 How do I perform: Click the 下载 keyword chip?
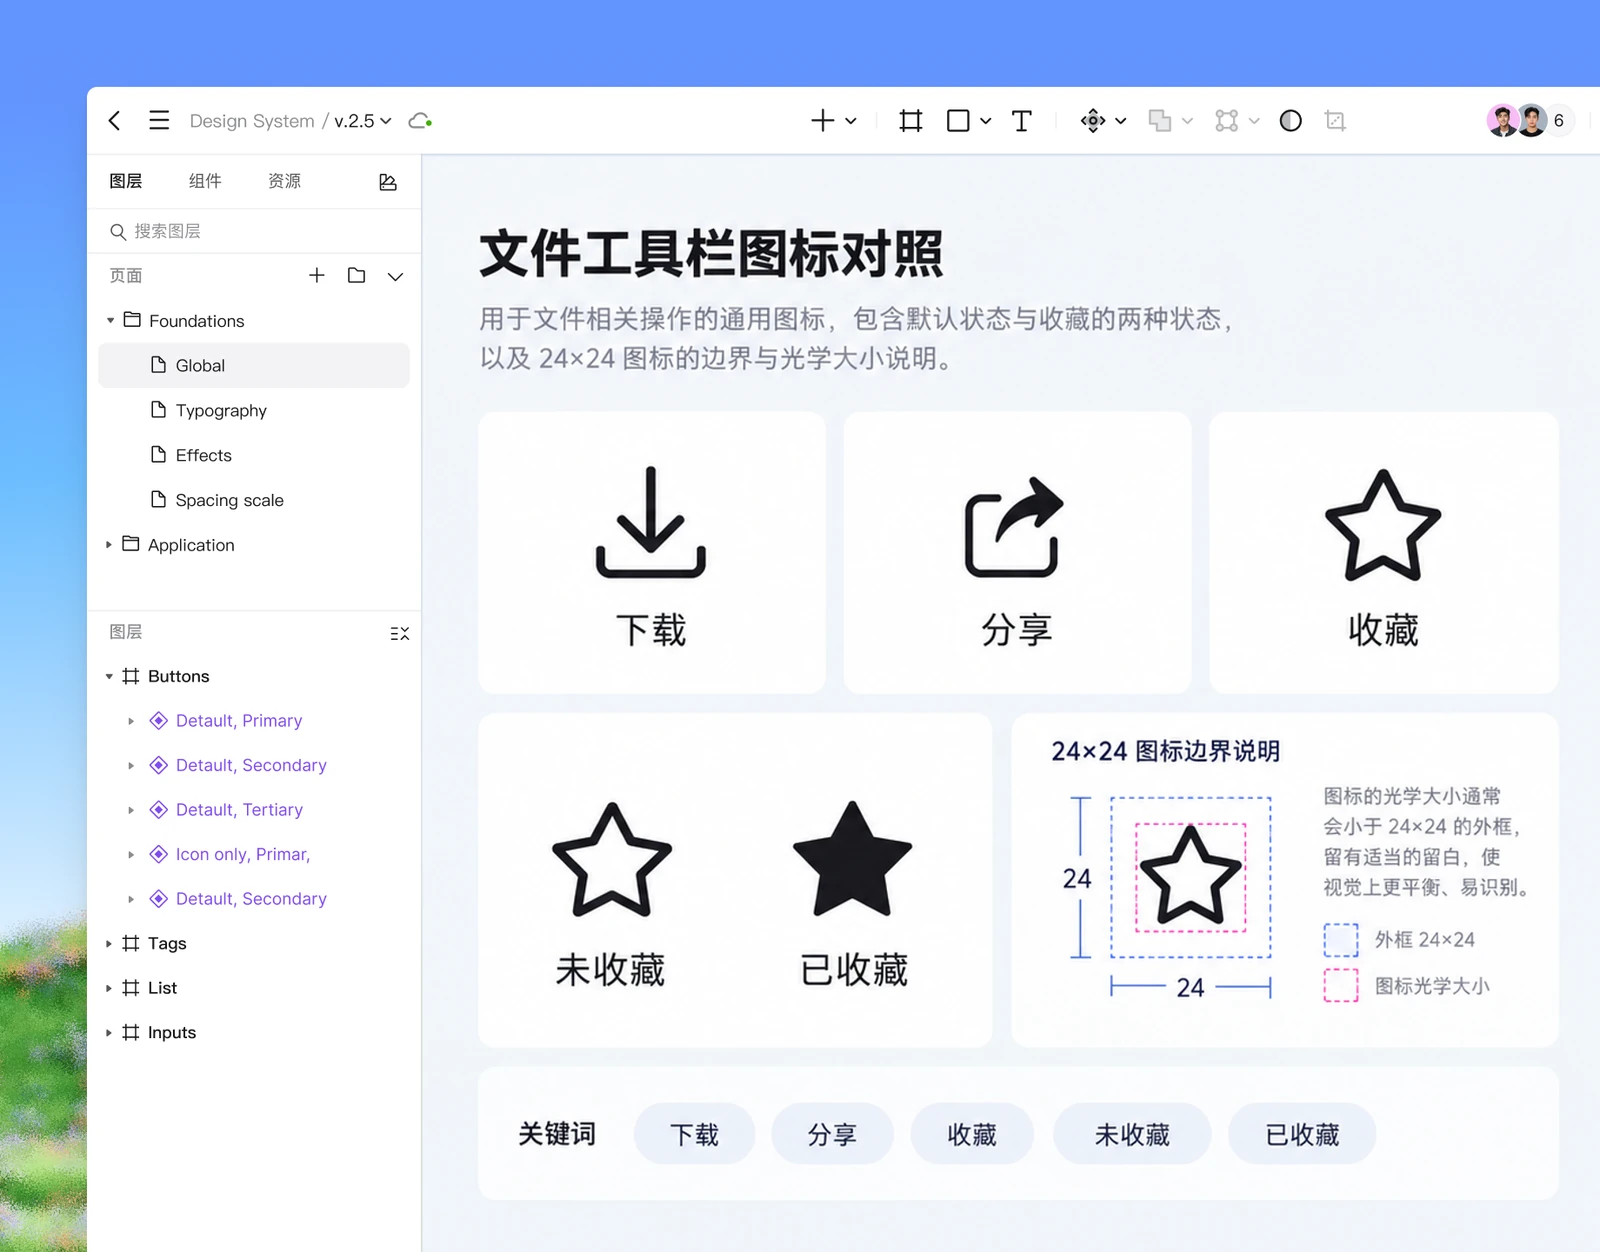pos(694,1134)
